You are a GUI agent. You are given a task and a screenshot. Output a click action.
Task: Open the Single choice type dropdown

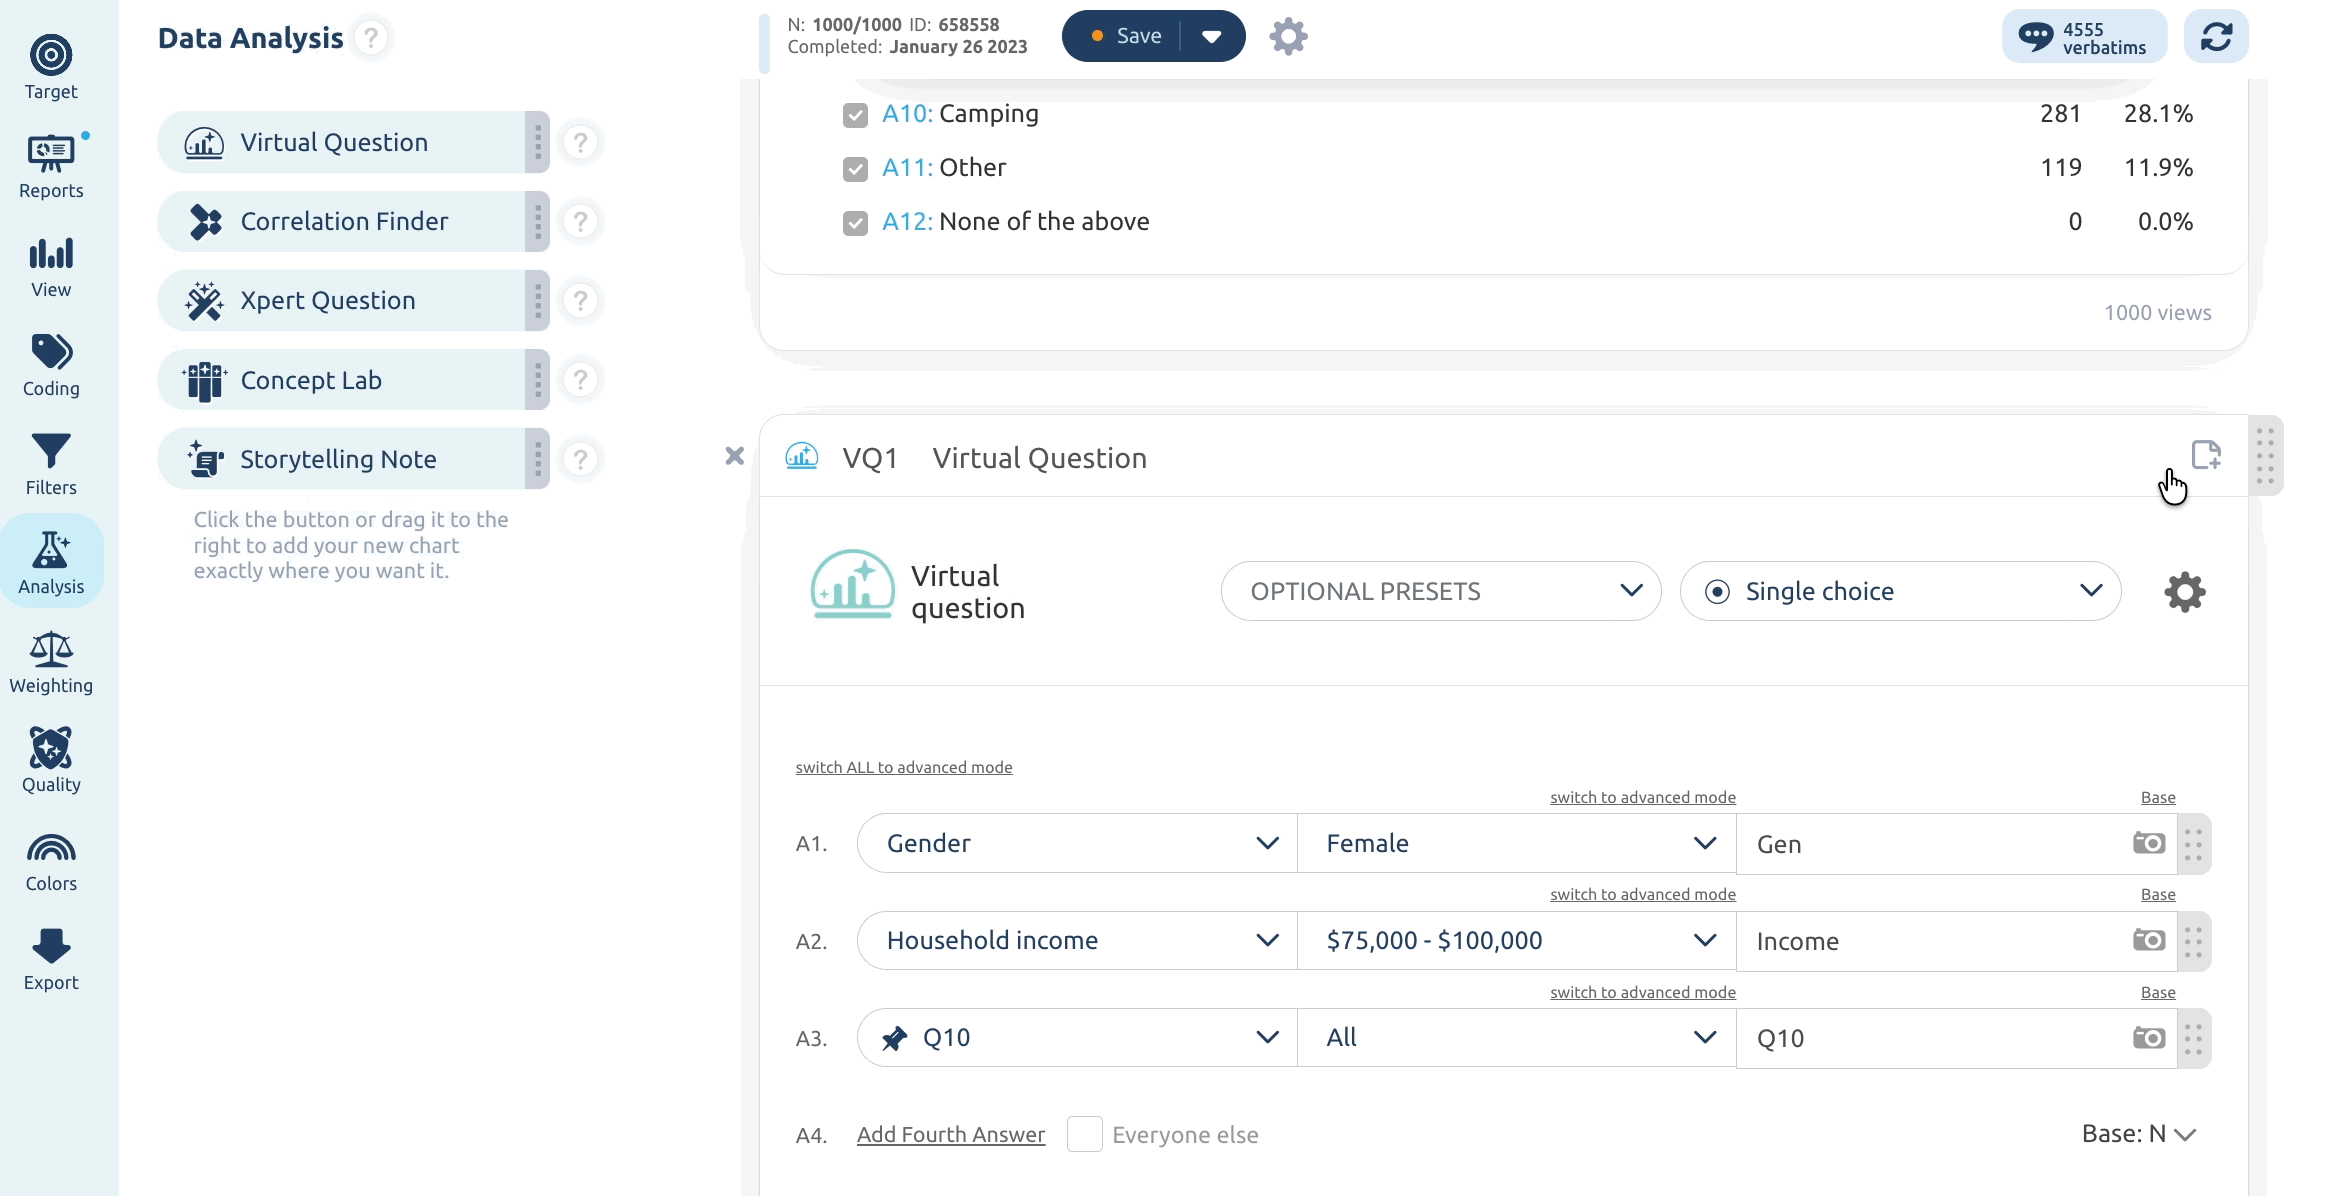1900,591
